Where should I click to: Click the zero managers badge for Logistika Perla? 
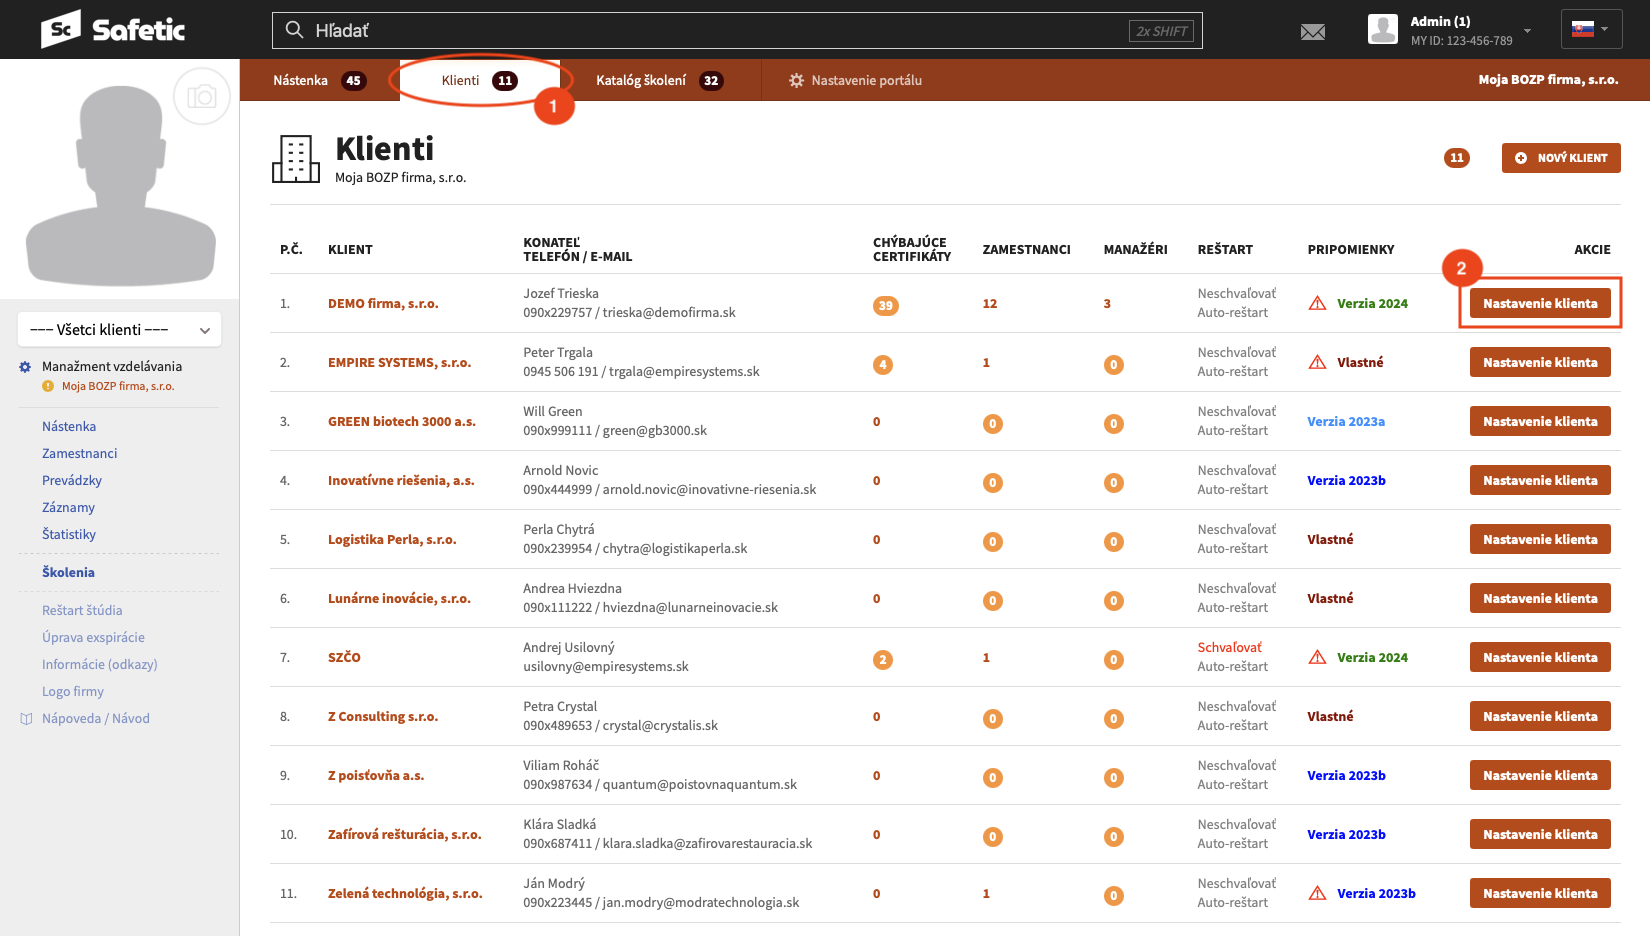(x=1113, y=541)
